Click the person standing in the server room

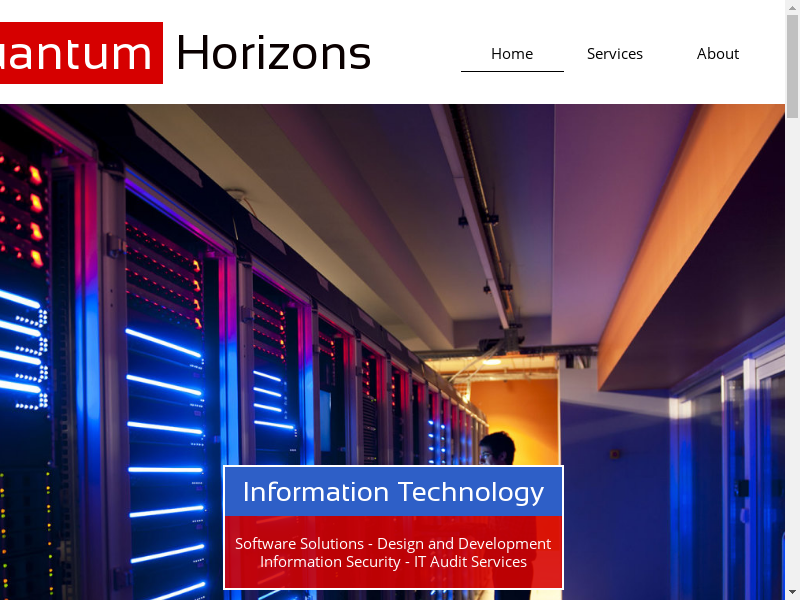[496, 449]
